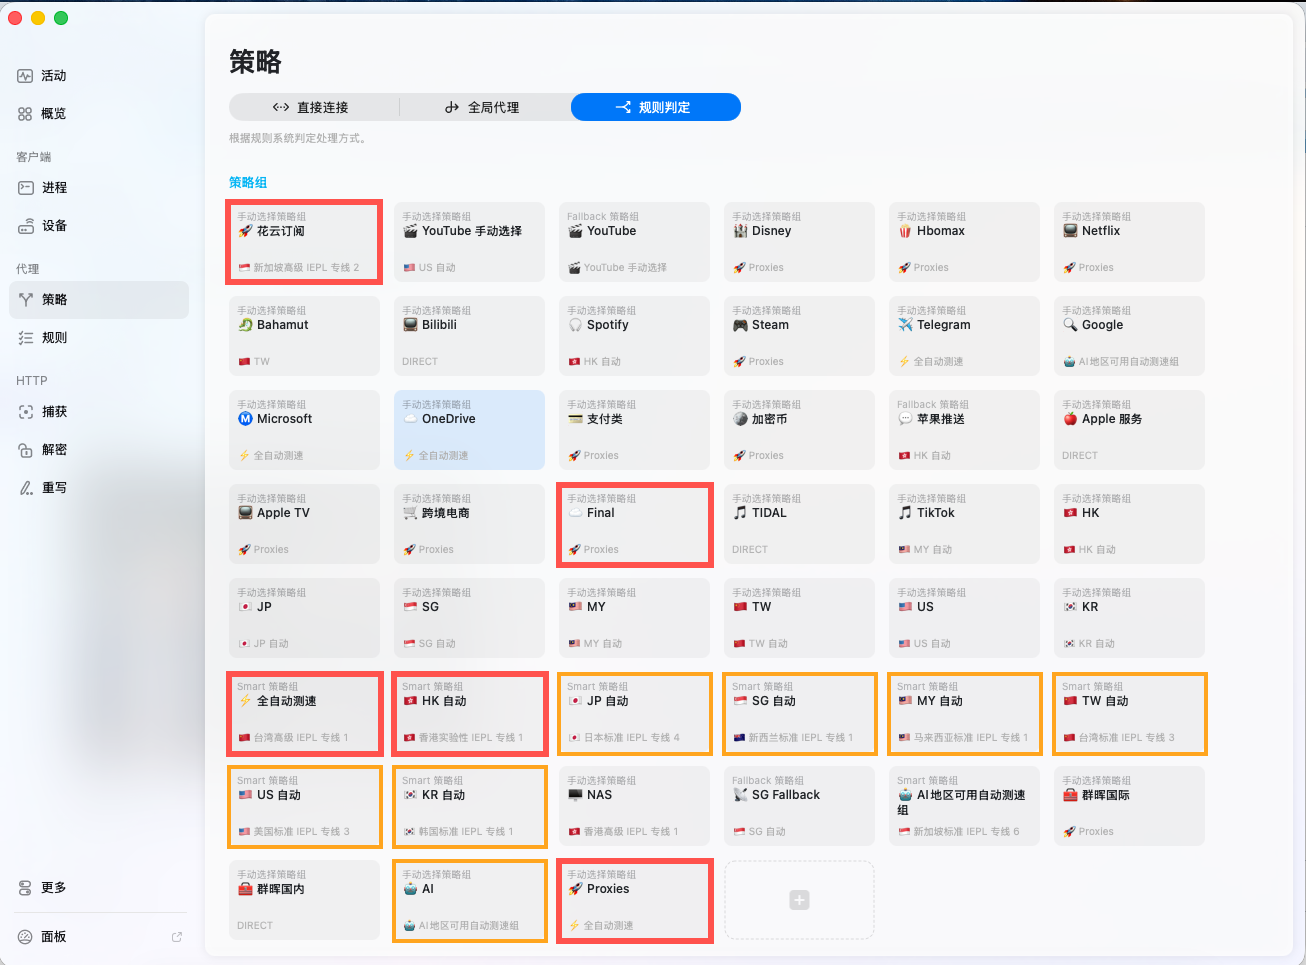This screenshot has height=965, width=1306.
Task: Open the 设备 devices sidebar item
Action: 99,226
